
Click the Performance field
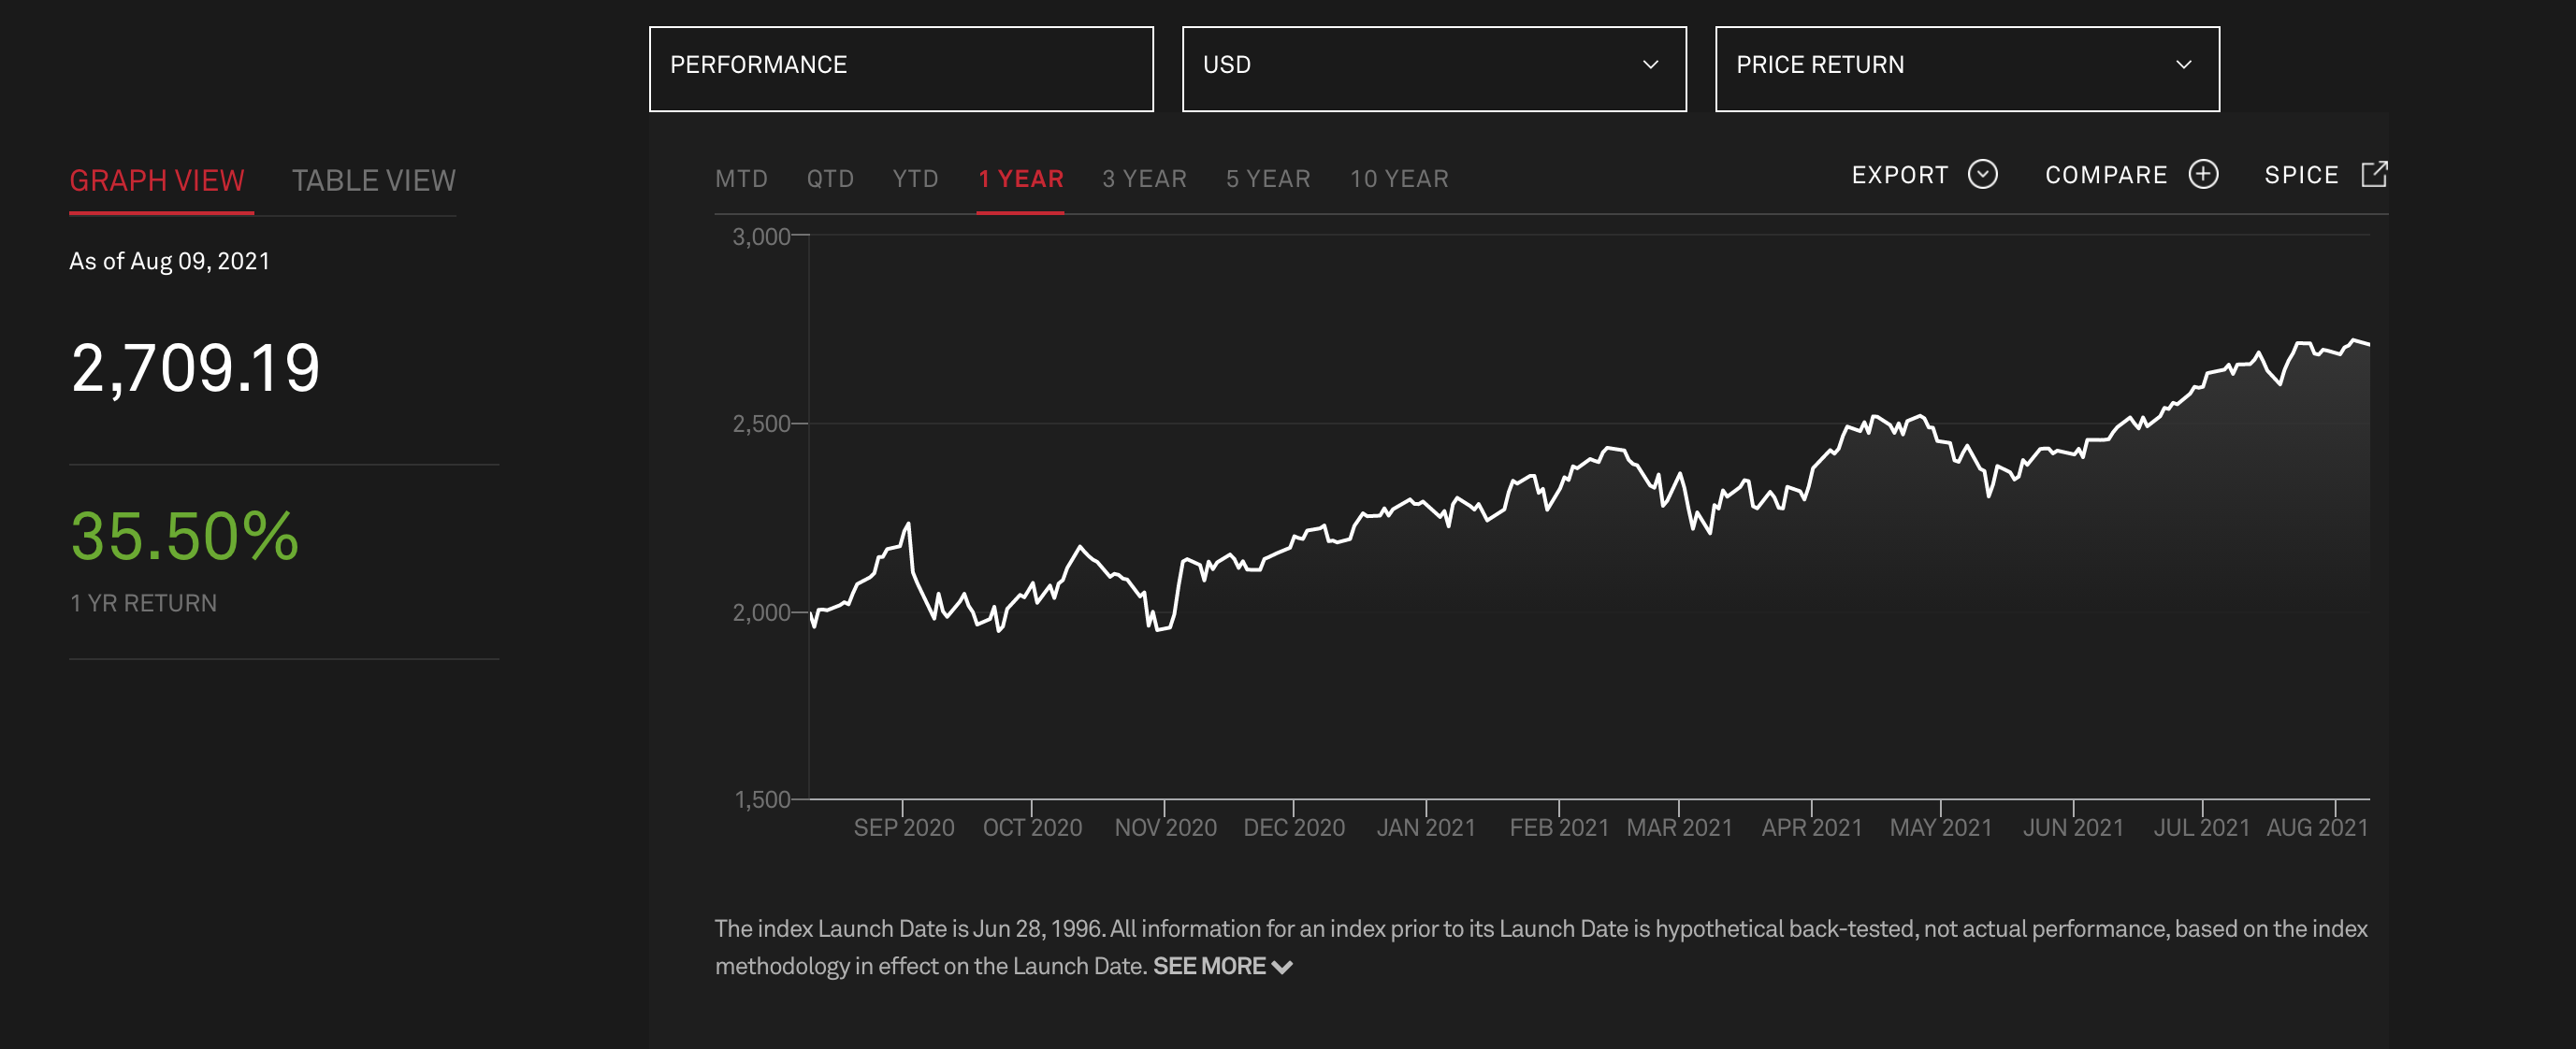click(x=901, y=66)
